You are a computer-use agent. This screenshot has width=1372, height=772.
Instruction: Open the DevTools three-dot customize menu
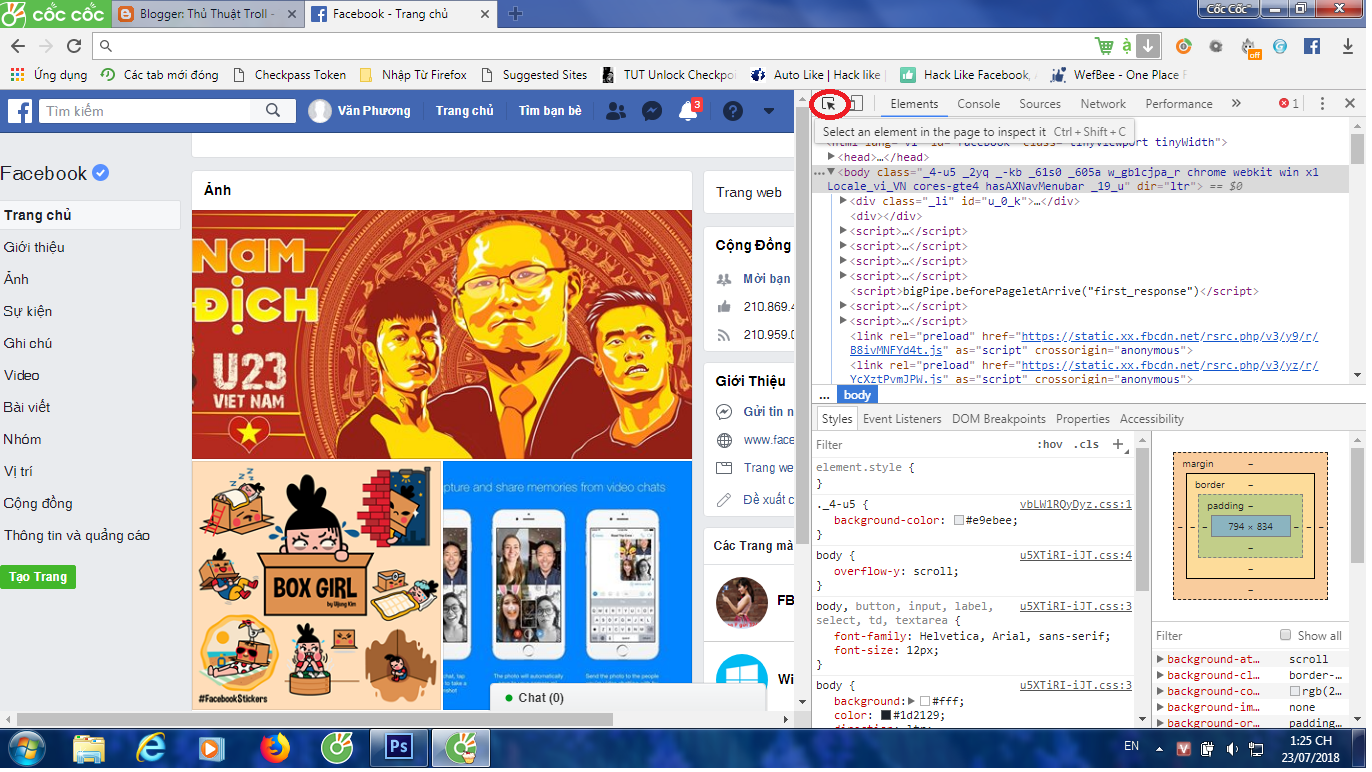[x=1322, y=103]
